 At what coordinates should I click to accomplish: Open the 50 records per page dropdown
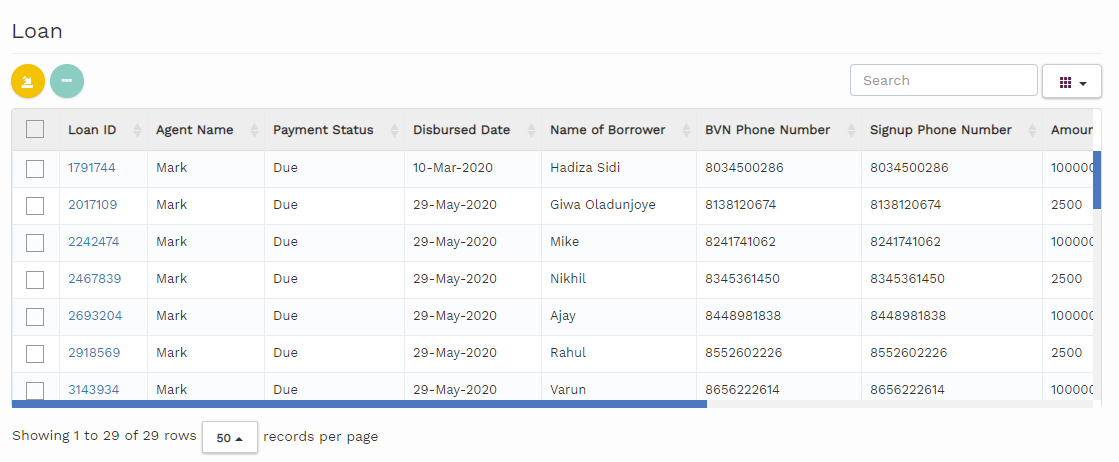click(x=230, y=437)
